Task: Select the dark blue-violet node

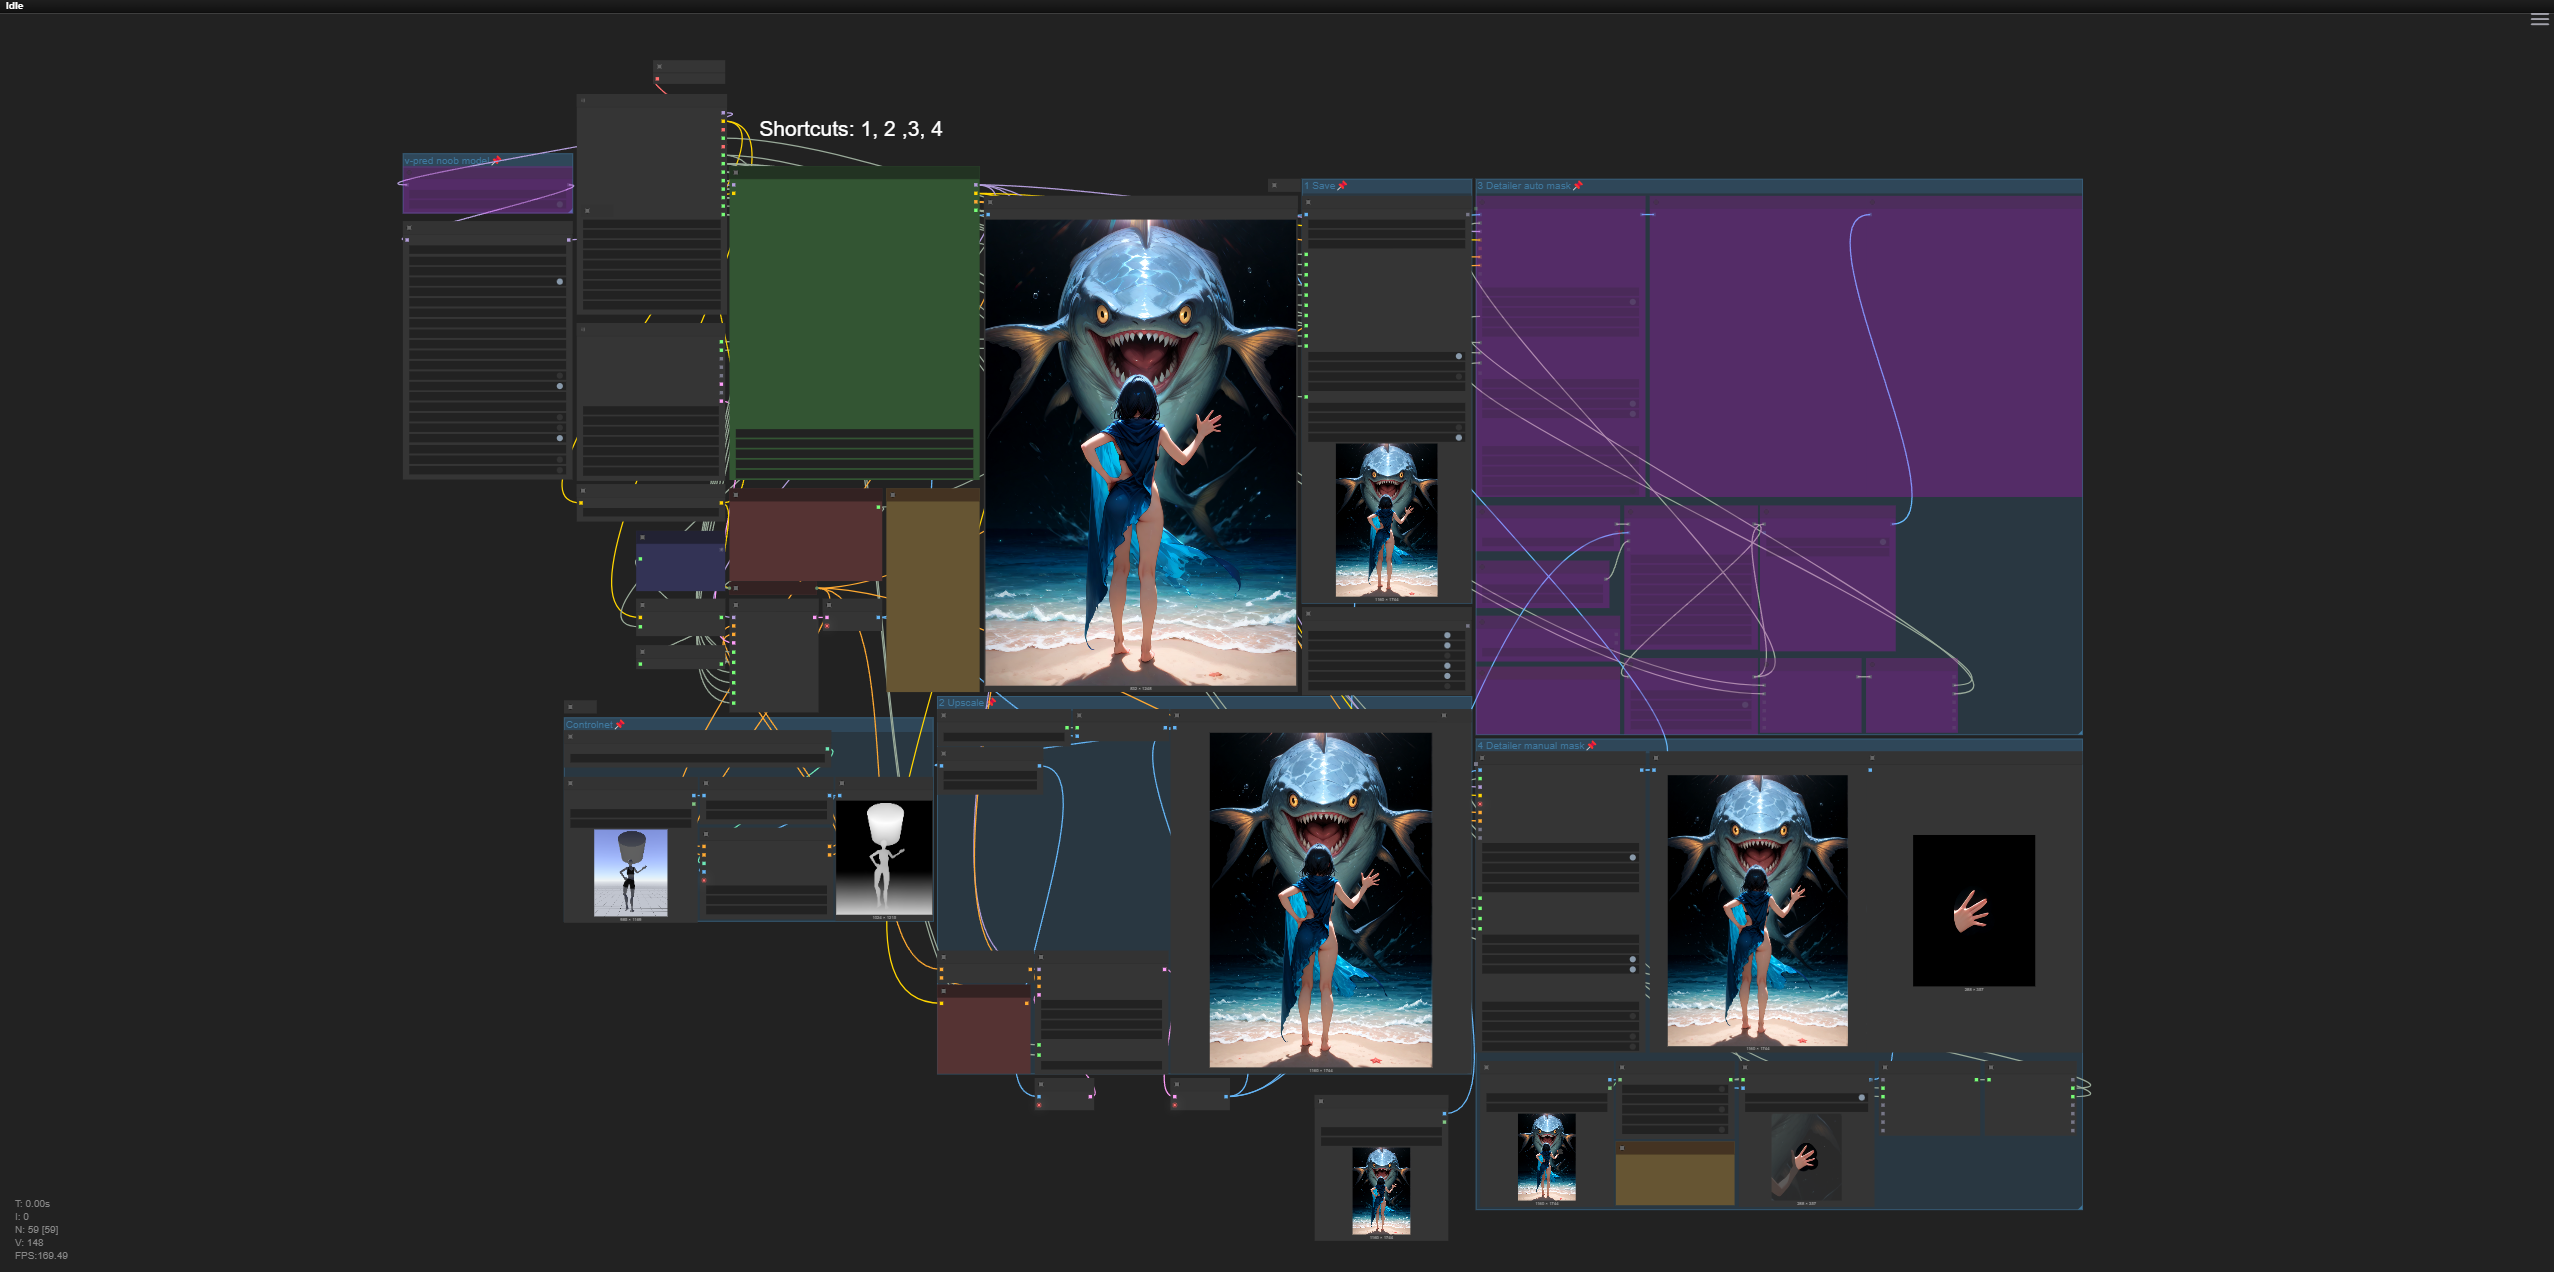Action: click(x=680, y=563)
